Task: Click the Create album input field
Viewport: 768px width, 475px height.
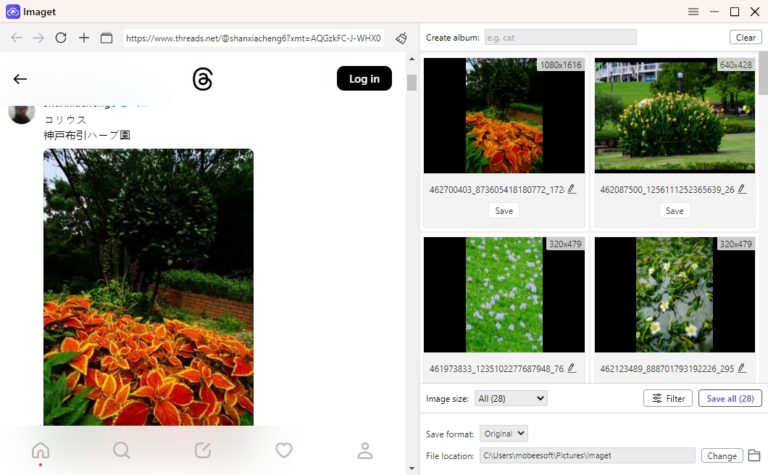Action: point(560,37)
